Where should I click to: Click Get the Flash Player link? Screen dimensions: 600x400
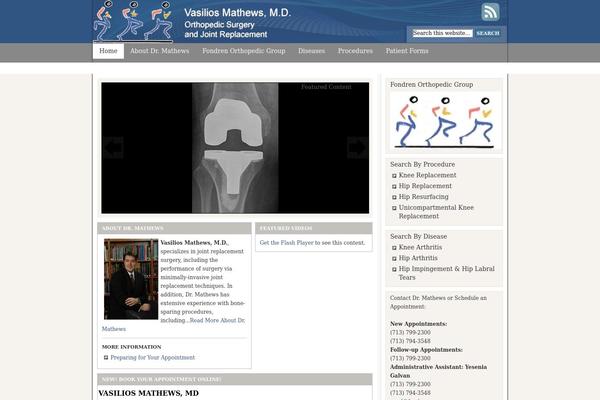click(x=288, y=243)
